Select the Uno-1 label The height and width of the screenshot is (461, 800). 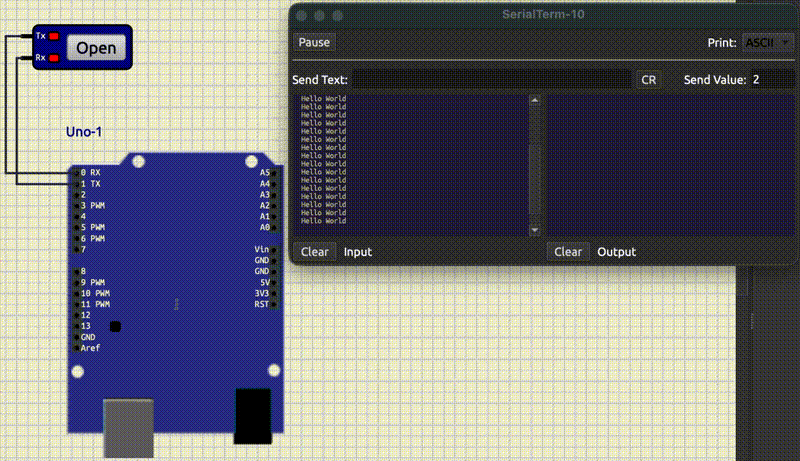coord(84,132)
